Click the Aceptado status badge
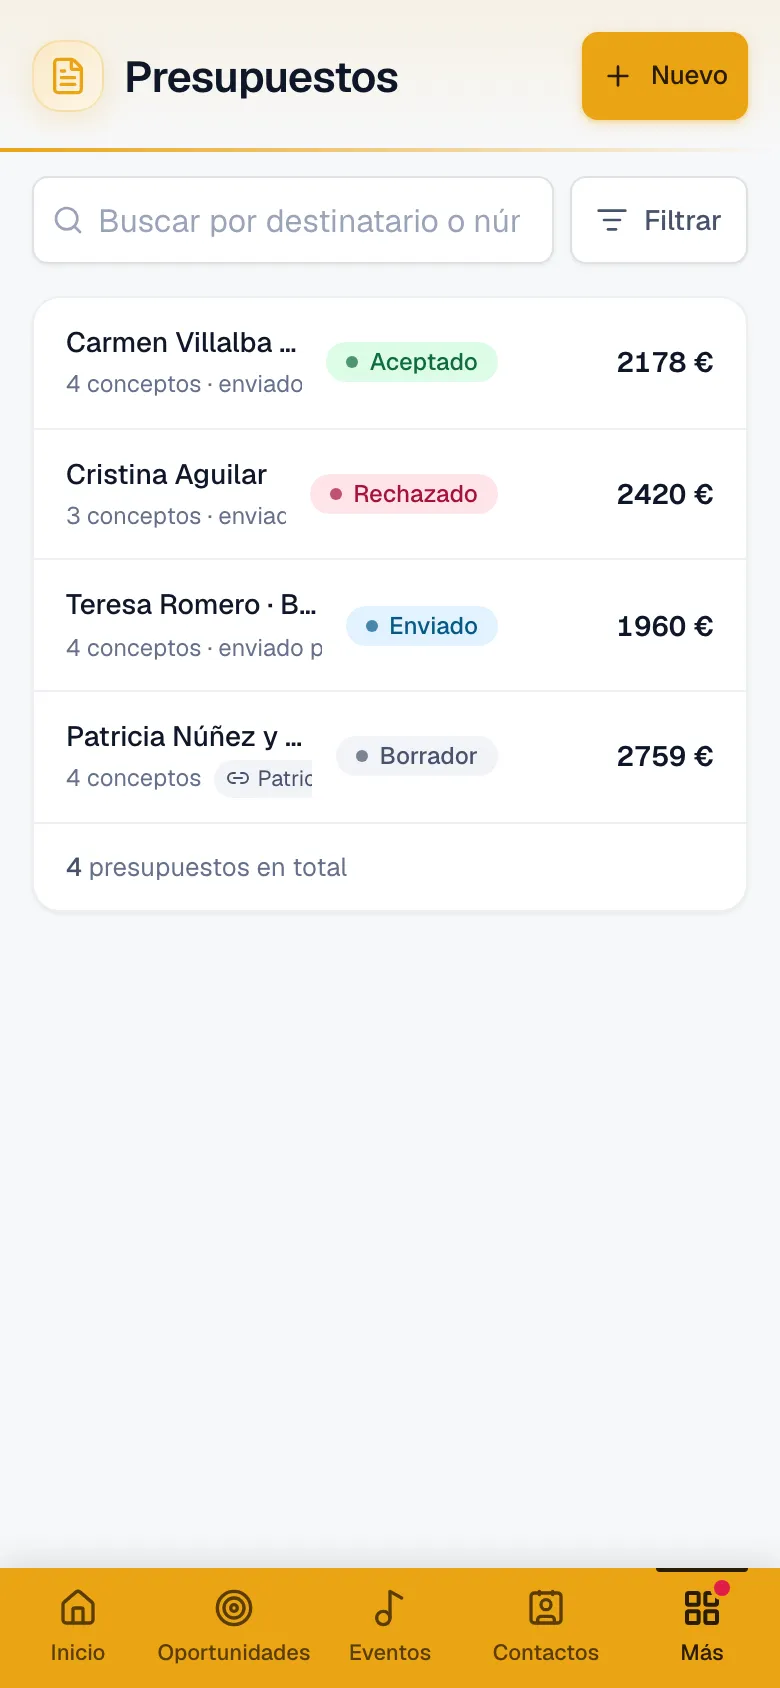Viewport: 780px width, 1688px height. (x=412, y=362)
